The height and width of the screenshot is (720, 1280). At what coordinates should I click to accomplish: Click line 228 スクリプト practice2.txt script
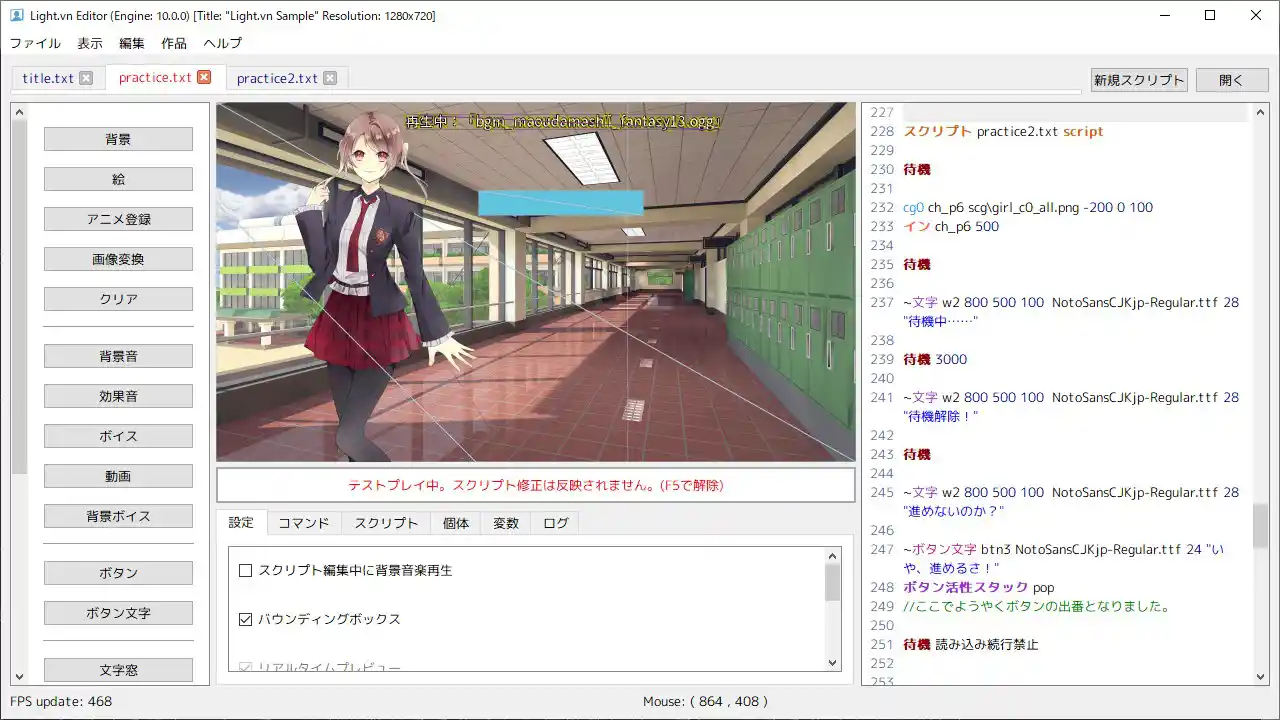[1003, 131]
